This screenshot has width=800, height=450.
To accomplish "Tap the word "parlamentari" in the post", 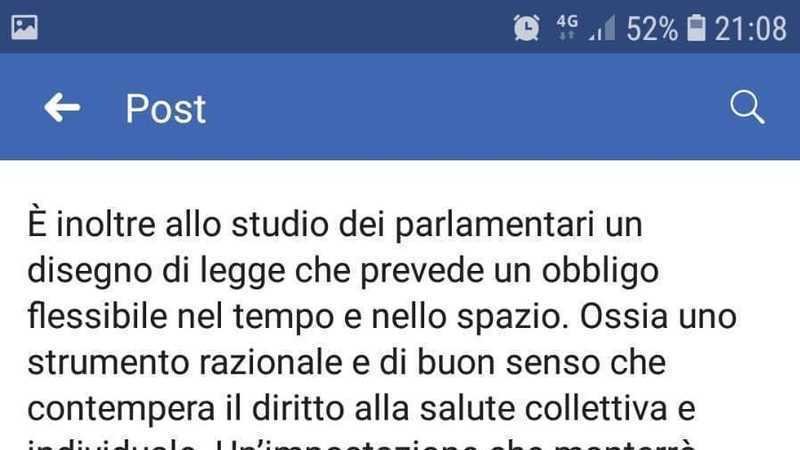I will tap(494, 226).
